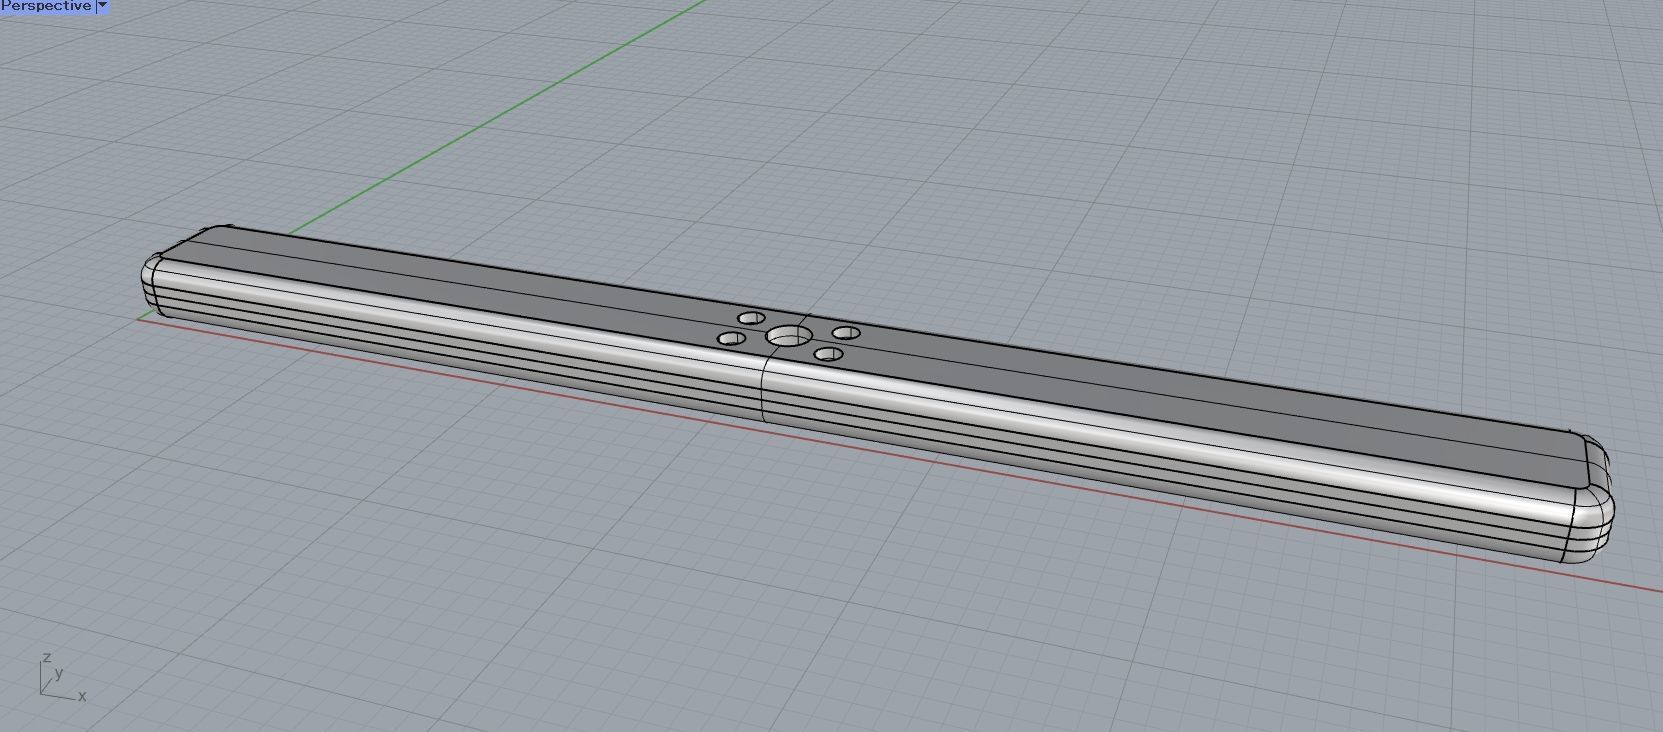Click the Perspective viewport title label
1663x732 pixels.
click(x=46, y=6)
